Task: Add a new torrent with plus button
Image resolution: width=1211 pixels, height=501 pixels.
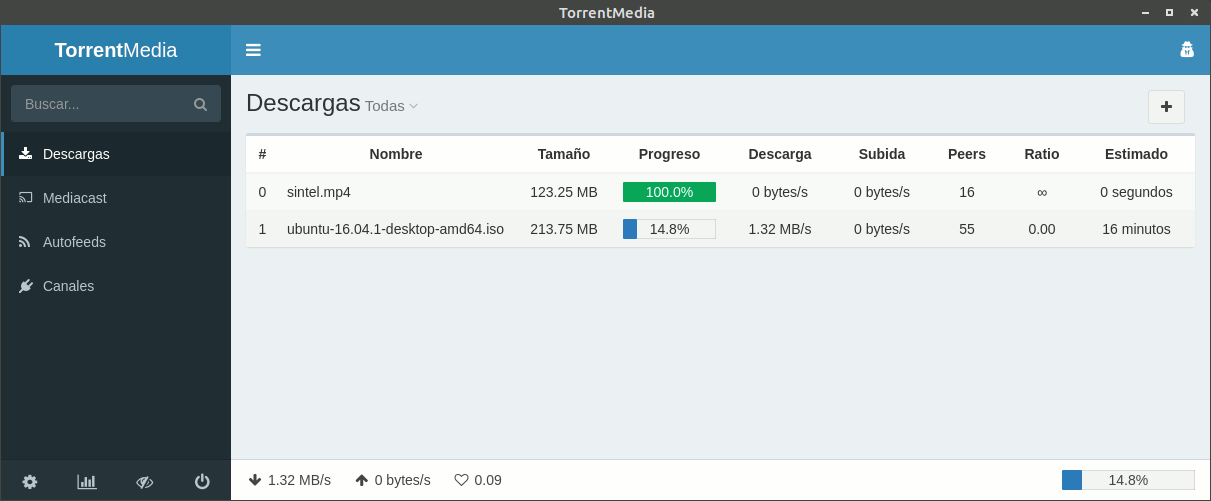Action: coord(1166,107)
